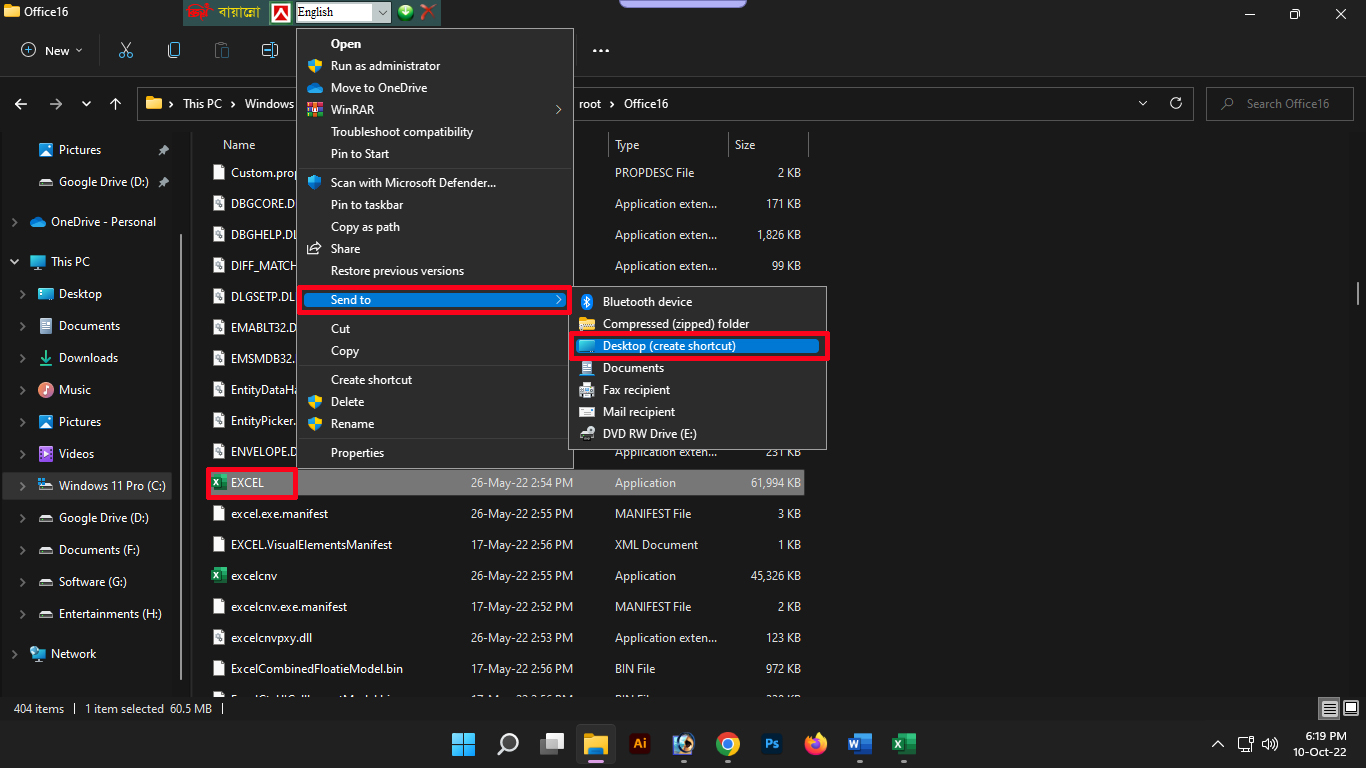This screenshot has width=1366, height=768.
Task: Select Music in navigation pane
Action: 74,390
